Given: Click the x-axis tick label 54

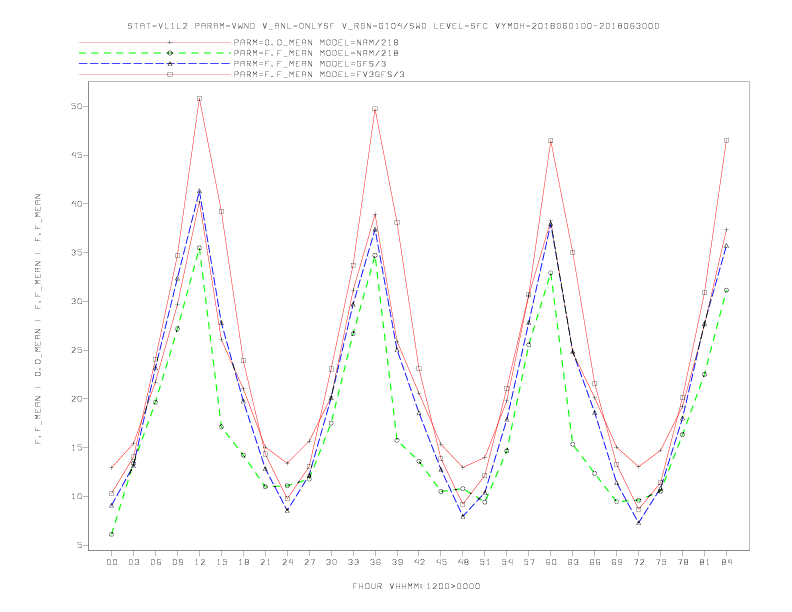Looking at the screenshot, I should [507, 562].
